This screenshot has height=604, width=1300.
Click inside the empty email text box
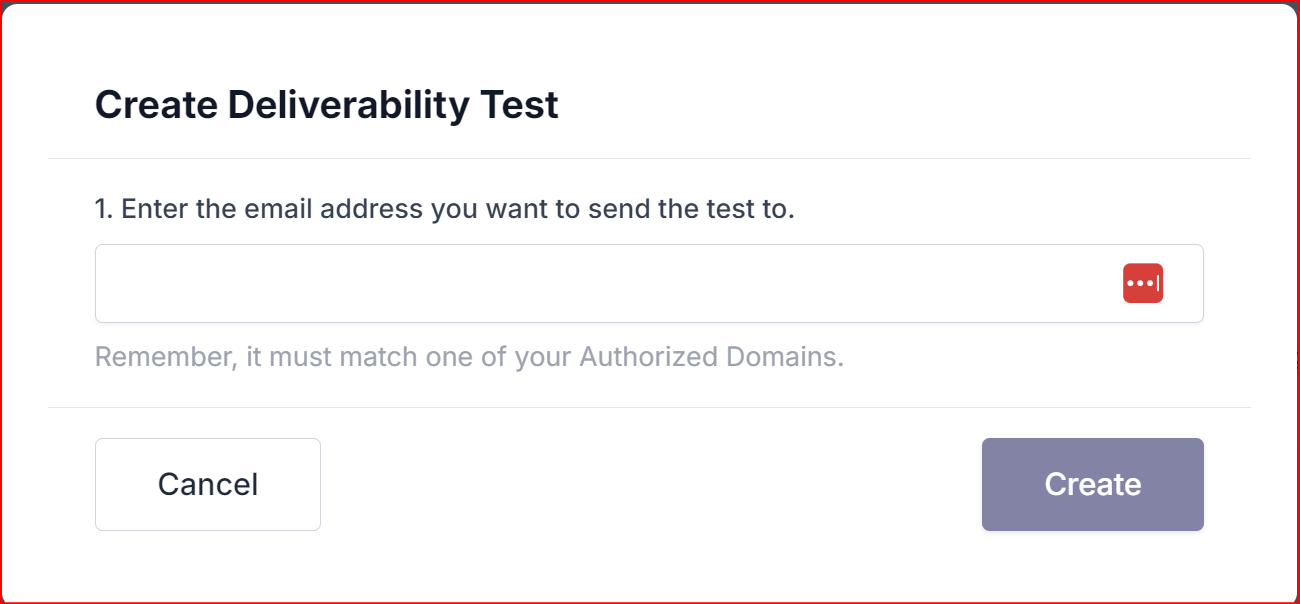pyautogui.click(x=649, y=283)
